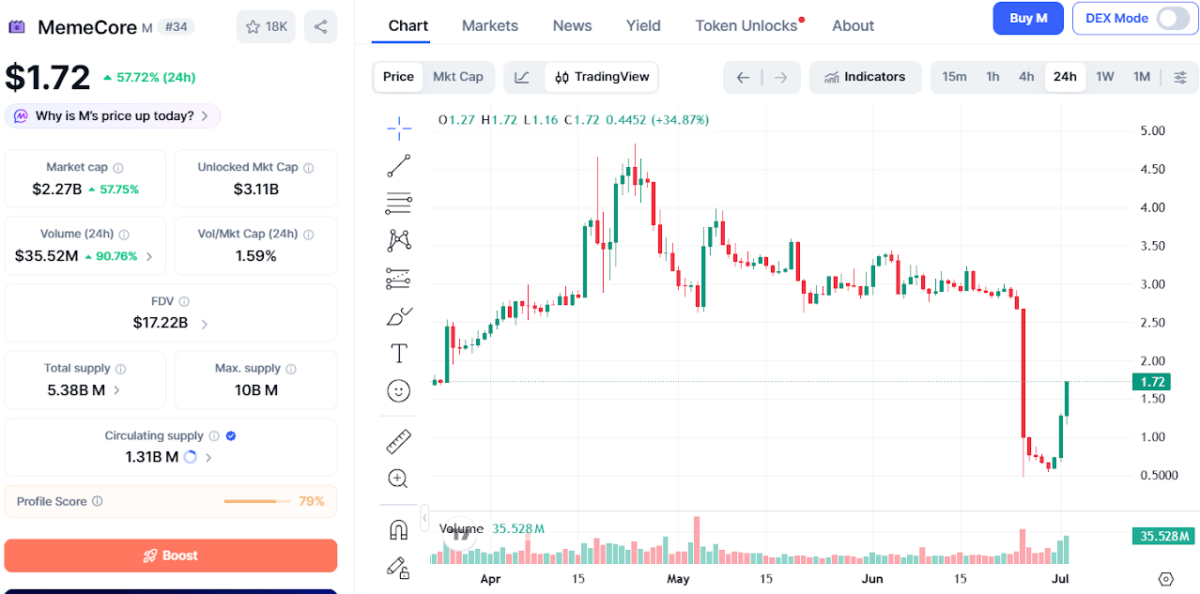Lock all drawing tools

tap(399, 568)
